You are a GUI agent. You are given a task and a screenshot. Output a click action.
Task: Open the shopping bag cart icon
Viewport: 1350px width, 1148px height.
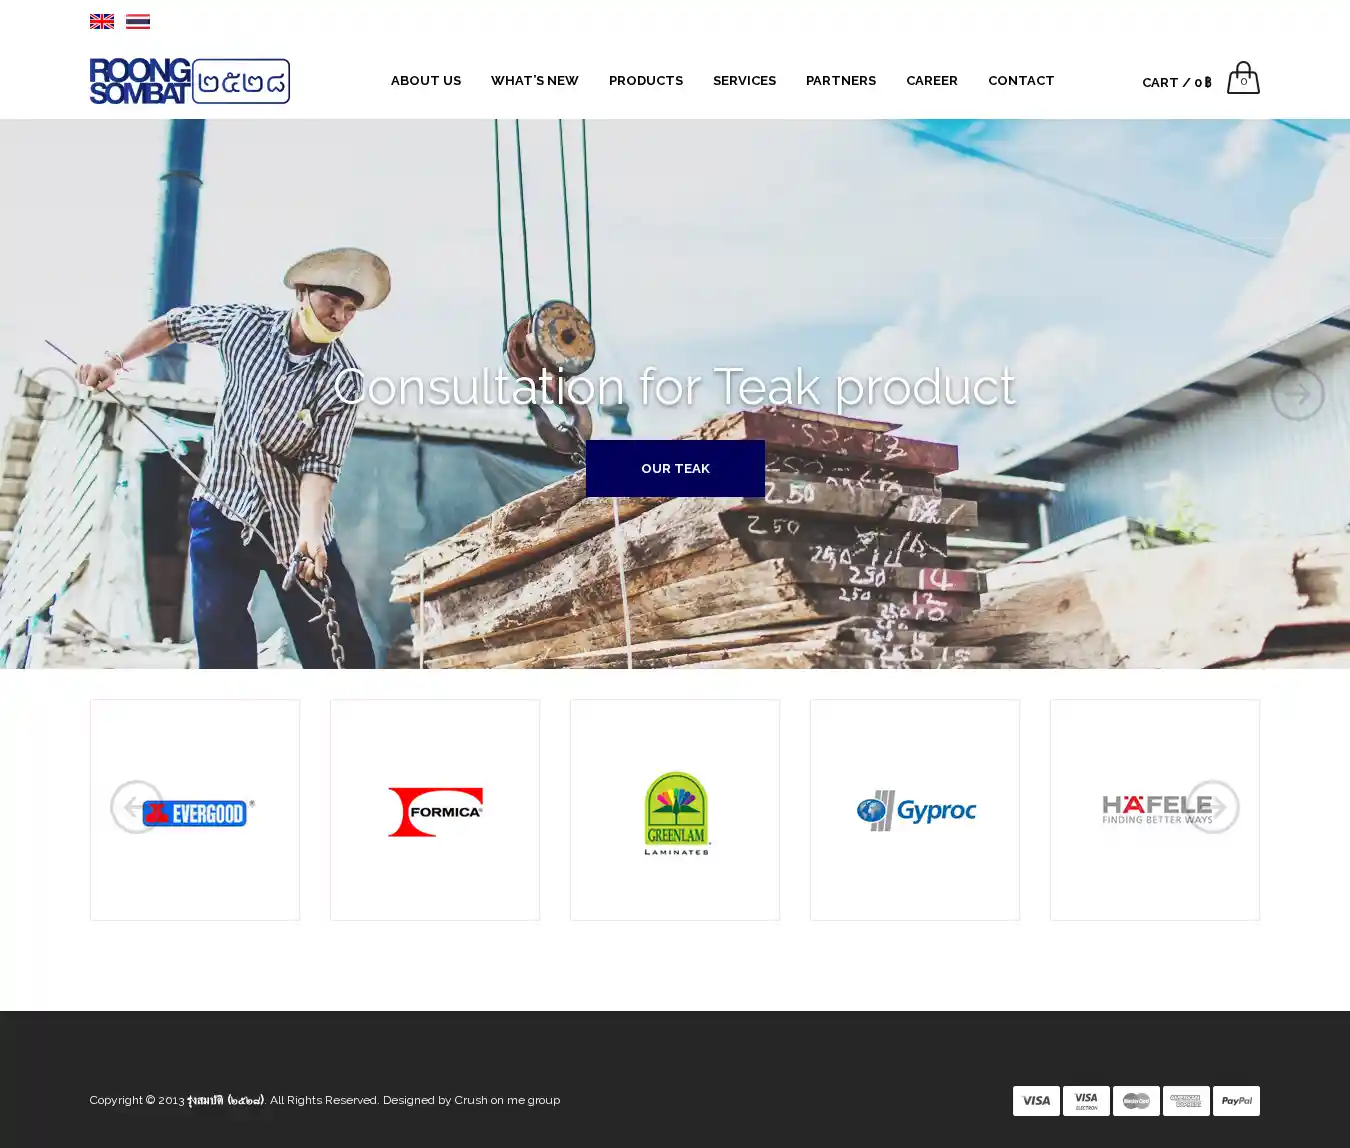(x=1243, y=79)
